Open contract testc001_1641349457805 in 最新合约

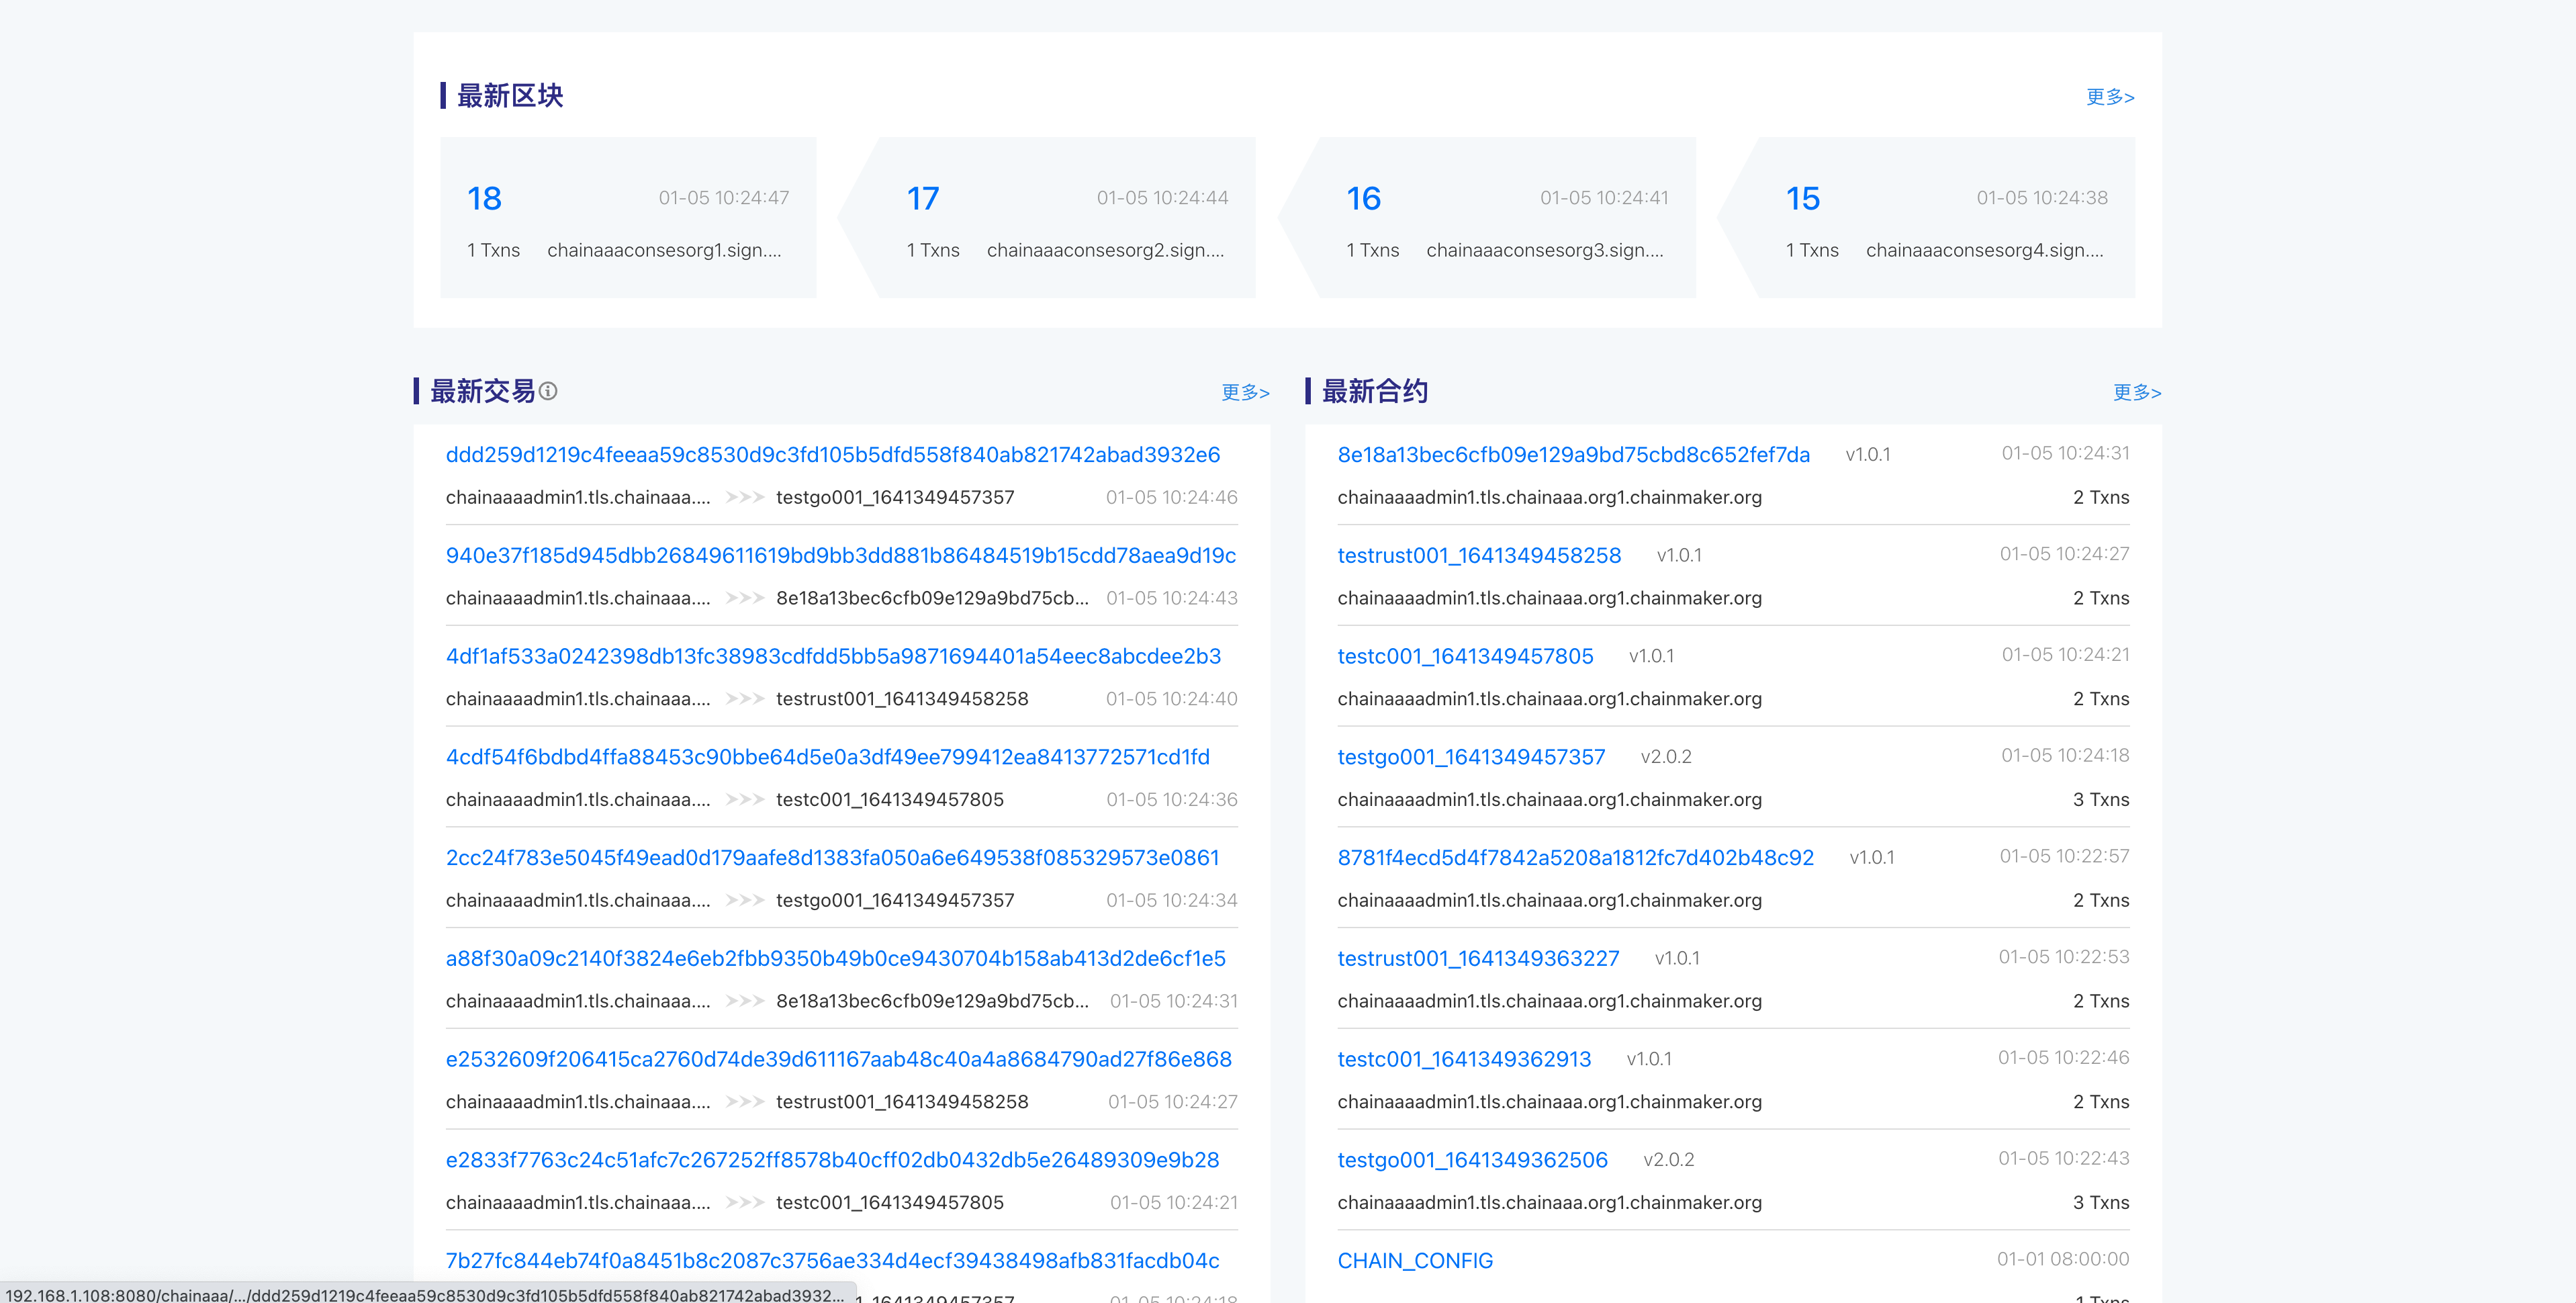(1466, 657)
